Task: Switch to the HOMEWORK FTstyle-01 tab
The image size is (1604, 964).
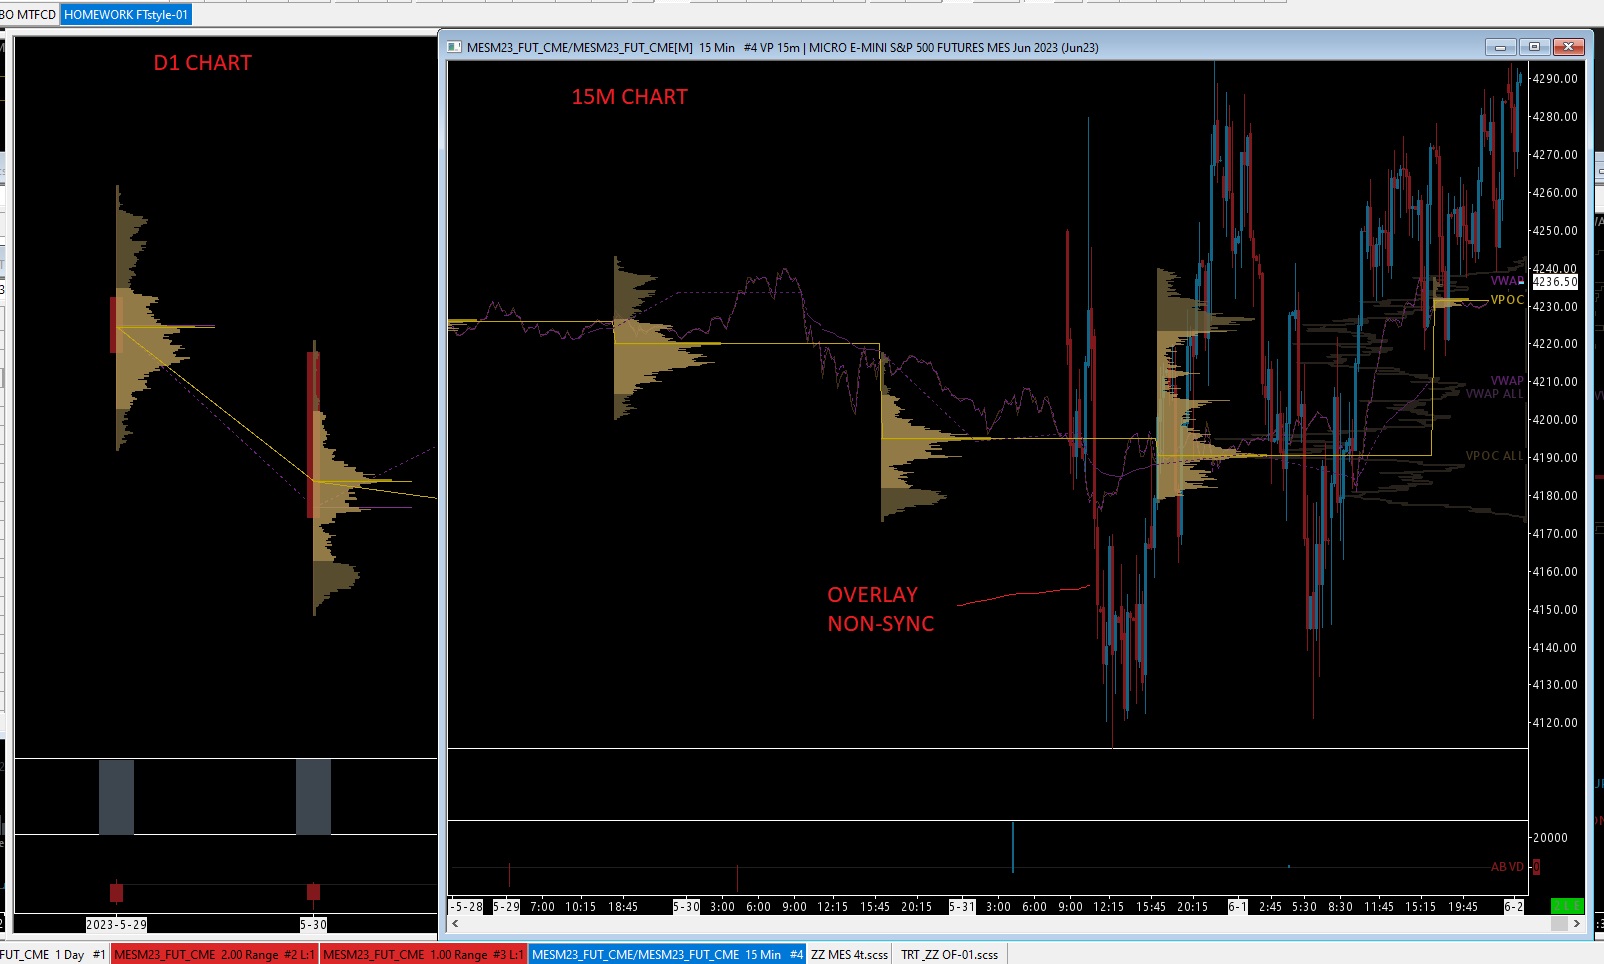Action: [x=125, y=15]
